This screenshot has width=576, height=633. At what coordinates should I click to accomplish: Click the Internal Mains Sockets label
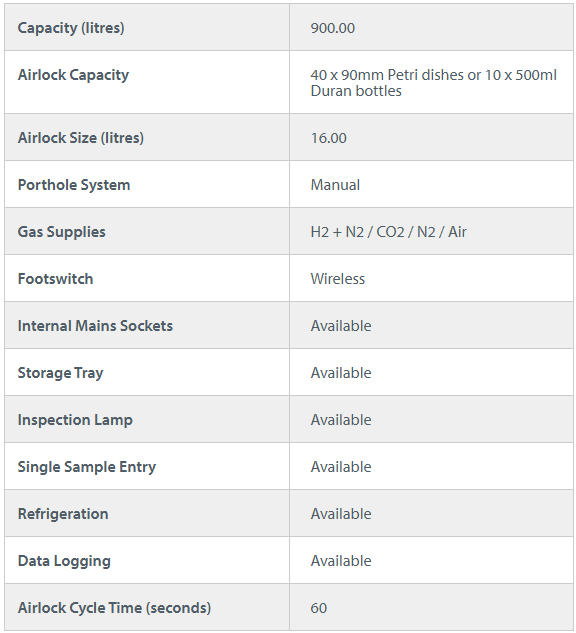click(95, 326)
